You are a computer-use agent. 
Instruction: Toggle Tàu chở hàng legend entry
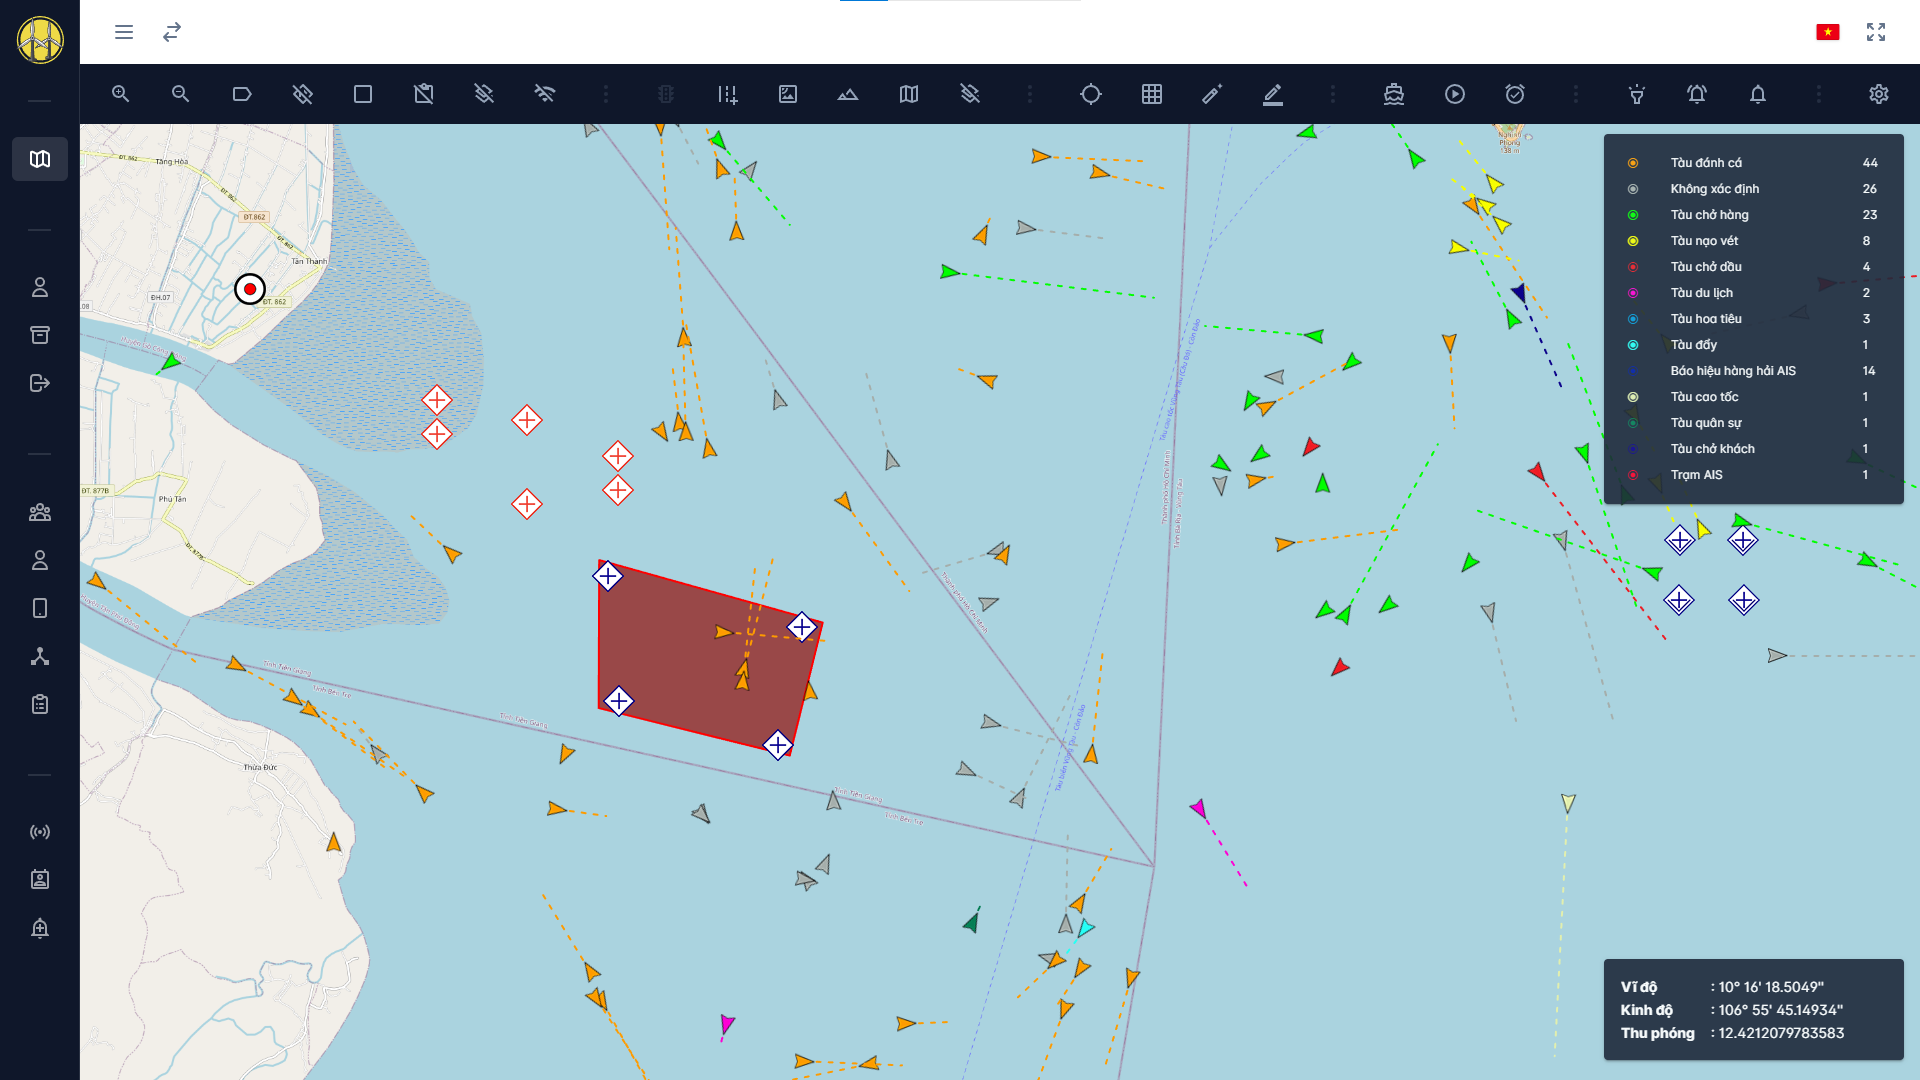[1709, 215]
